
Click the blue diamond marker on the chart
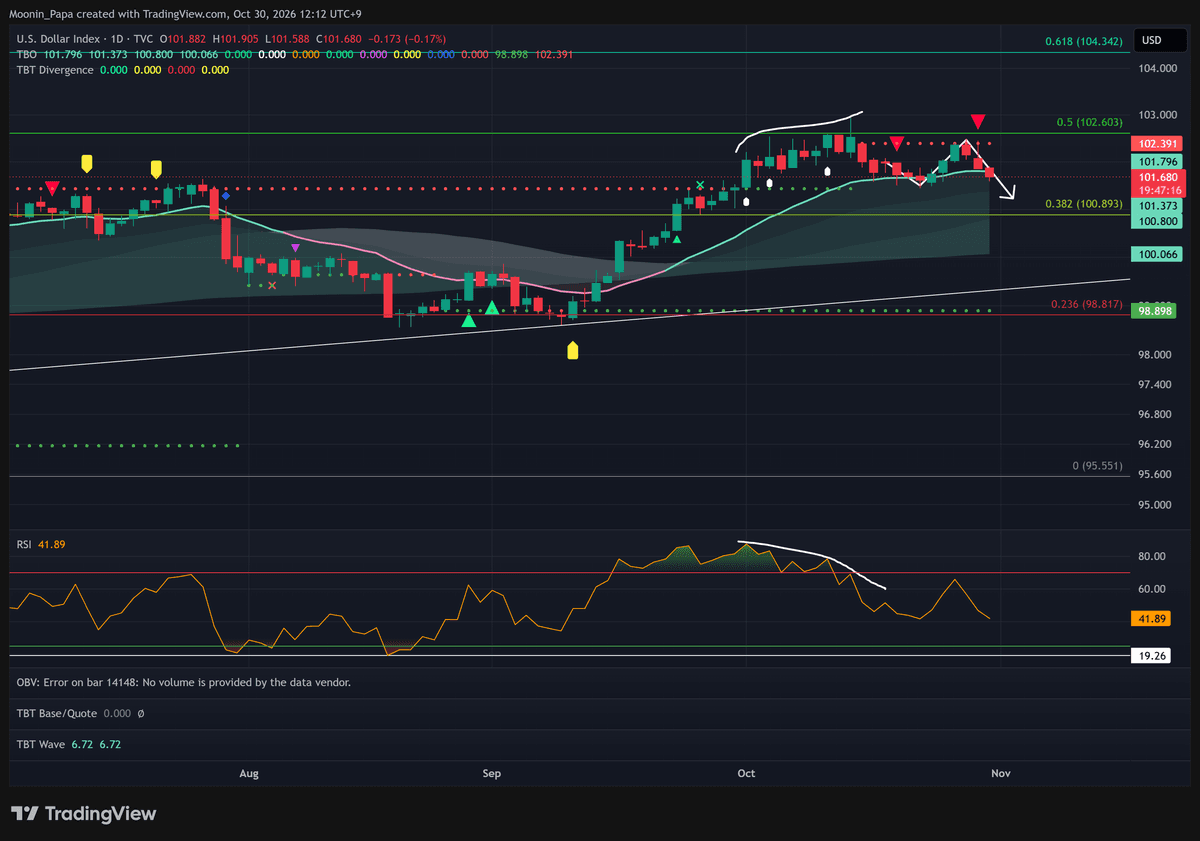click(226, 197)
